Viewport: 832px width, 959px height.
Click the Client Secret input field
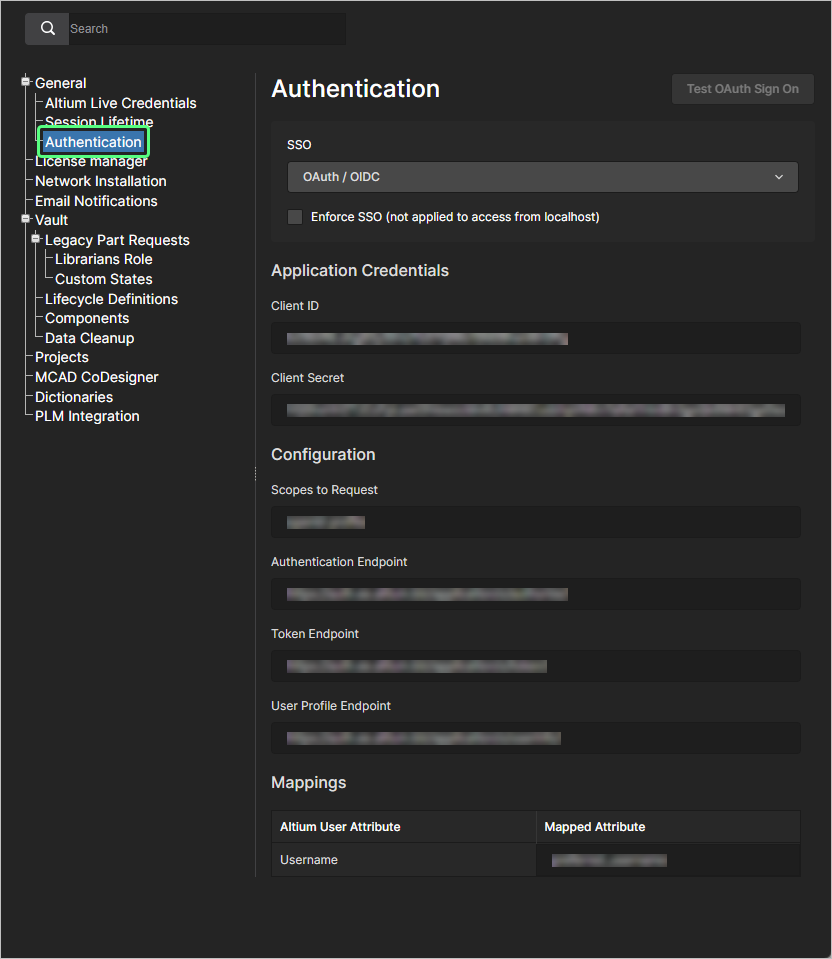click(x=536, y=410)
